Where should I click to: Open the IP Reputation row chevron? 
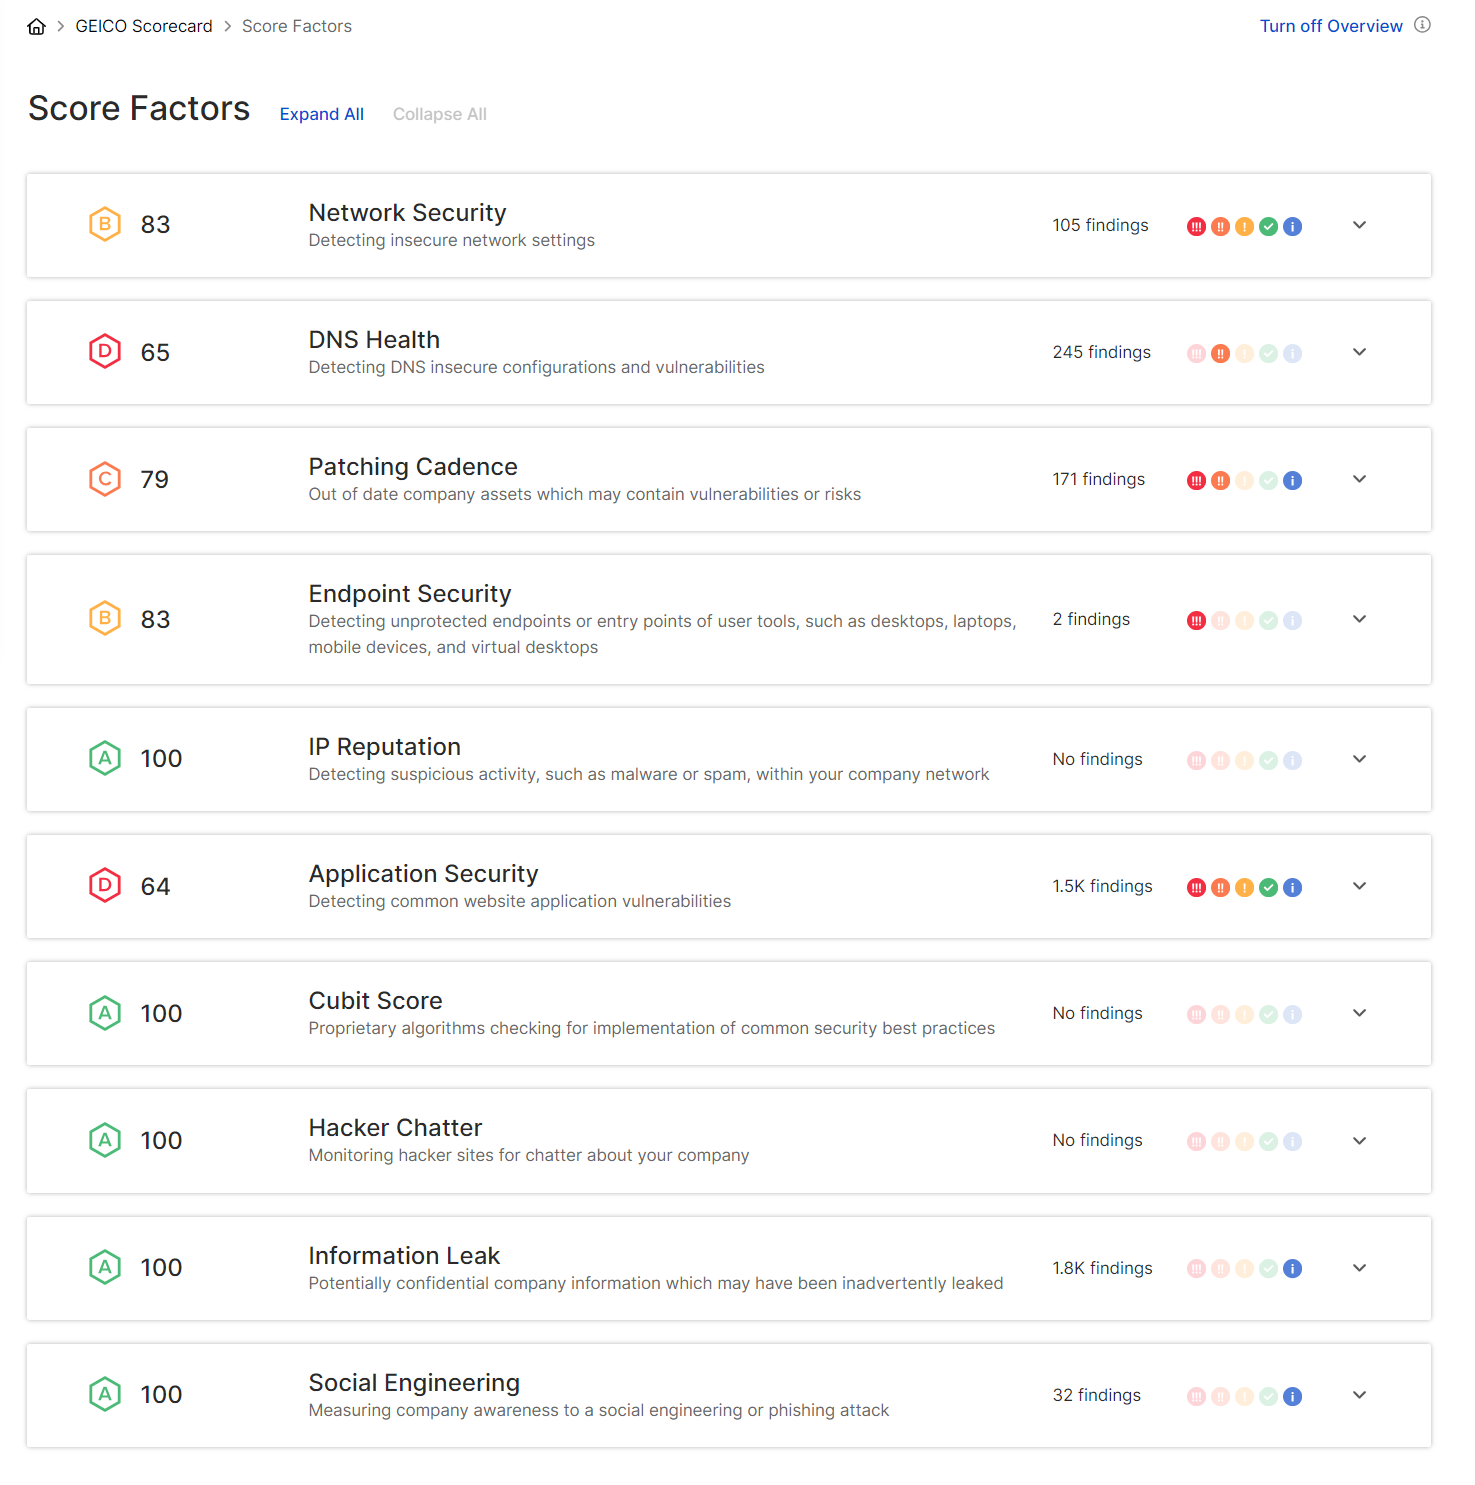tap(1359, 759)
